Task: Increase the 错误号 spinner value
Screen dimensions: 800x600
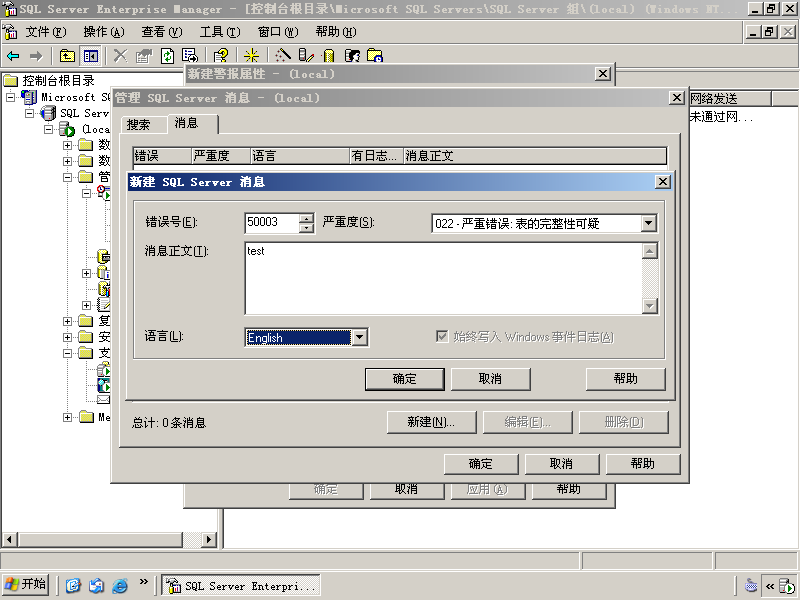Action: tap(306, 218)
